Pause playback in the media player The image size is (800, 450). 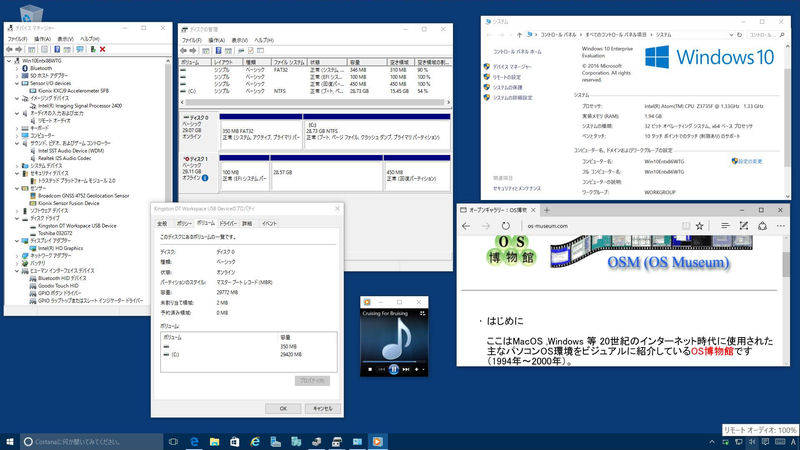click(x=393, y=369)
